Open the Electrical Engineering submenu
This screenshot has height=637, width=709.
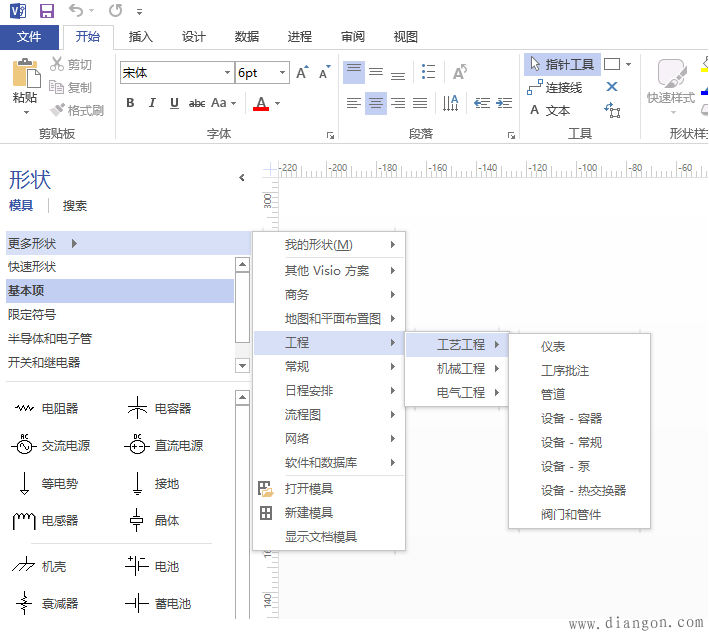(457, 392)
